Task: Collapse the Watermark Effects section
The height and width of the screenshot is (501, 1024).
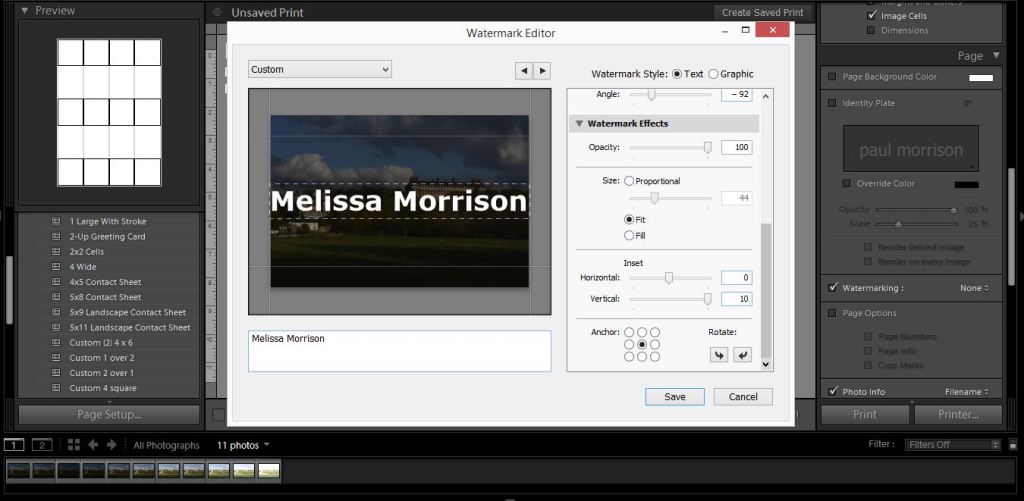Action: (x=578, y=124)
